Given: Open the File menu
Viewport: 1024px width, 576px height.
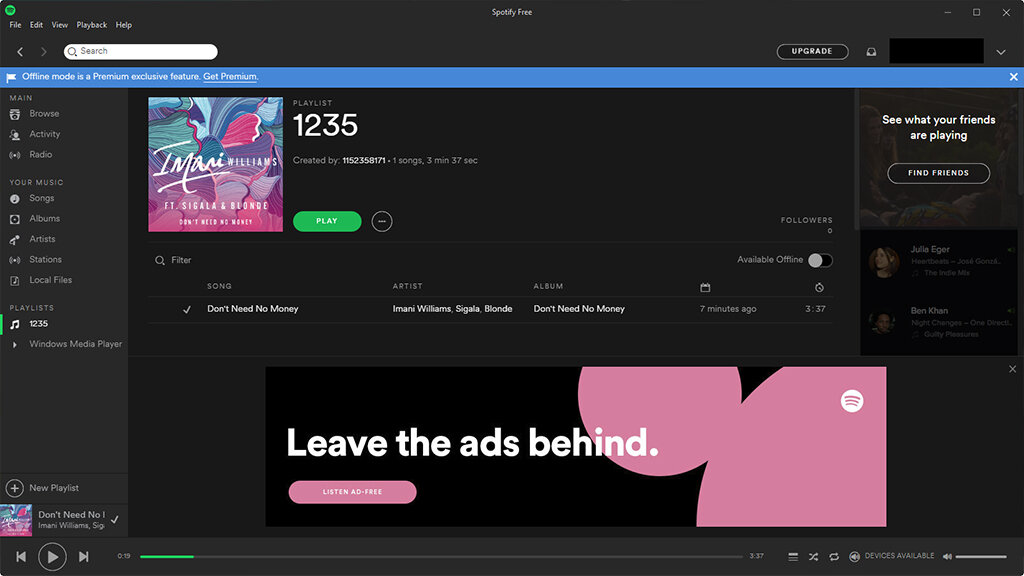Looking at the screenshot, I should tap(15, 25).
